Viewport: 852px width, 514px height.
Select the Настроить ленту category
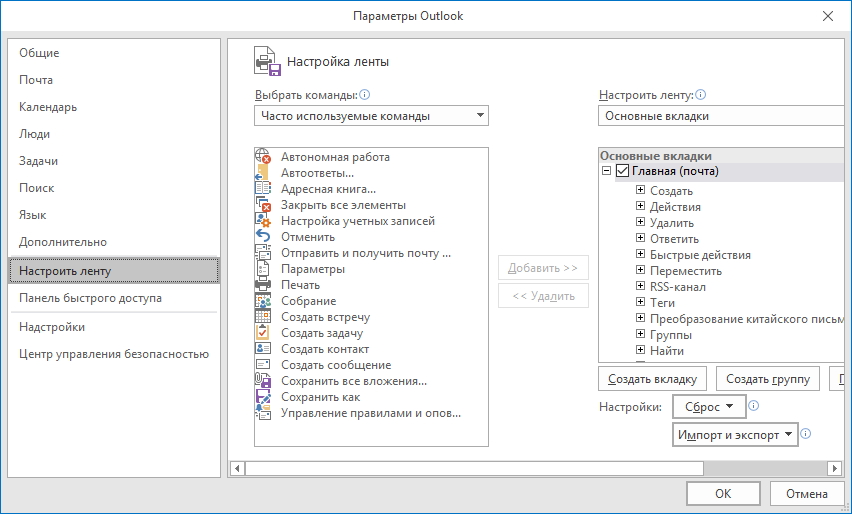pos(114,271)
